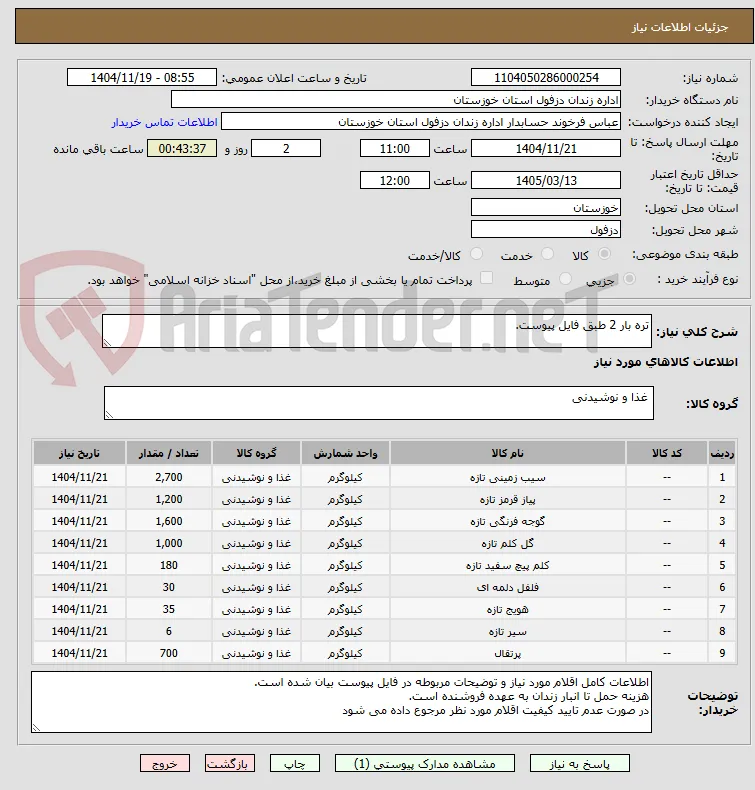This screenshot has height=790, width=755.
Task: Click the price validity date 1405/03/13 field
Action: coord(545,180)
